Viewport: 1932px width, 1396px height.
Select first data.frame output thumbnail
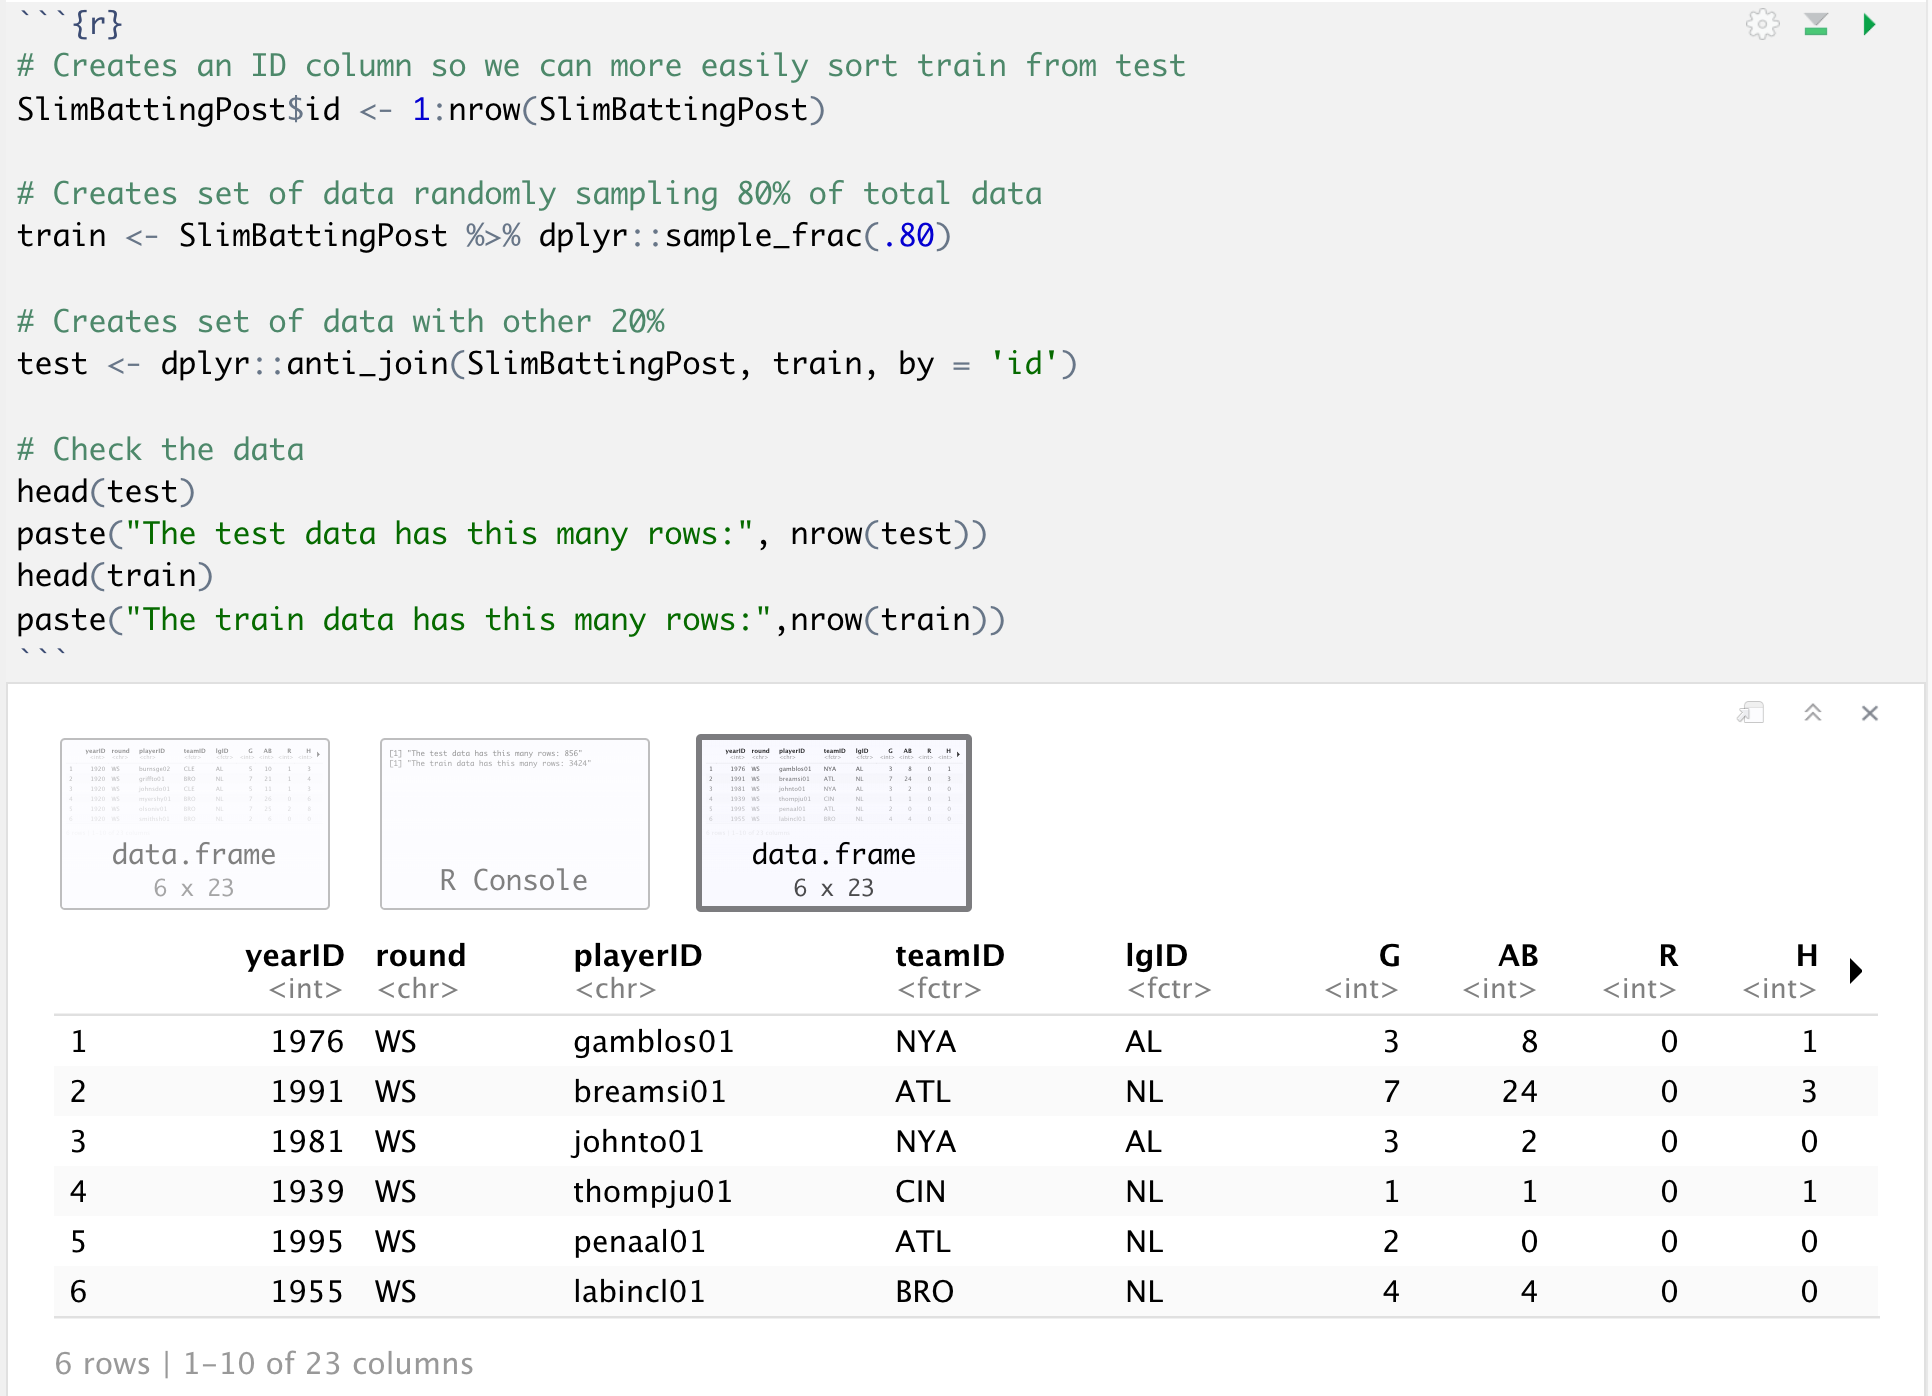[x=195, y=823]
